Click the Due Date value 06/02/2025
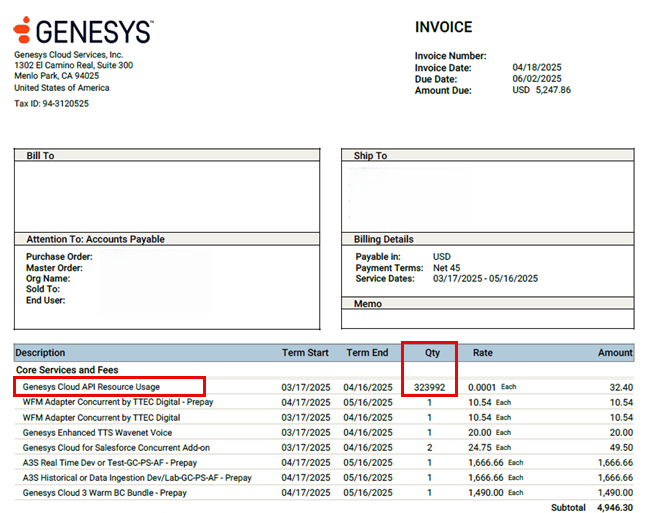 pyautogui.click(x=537, y=79)
